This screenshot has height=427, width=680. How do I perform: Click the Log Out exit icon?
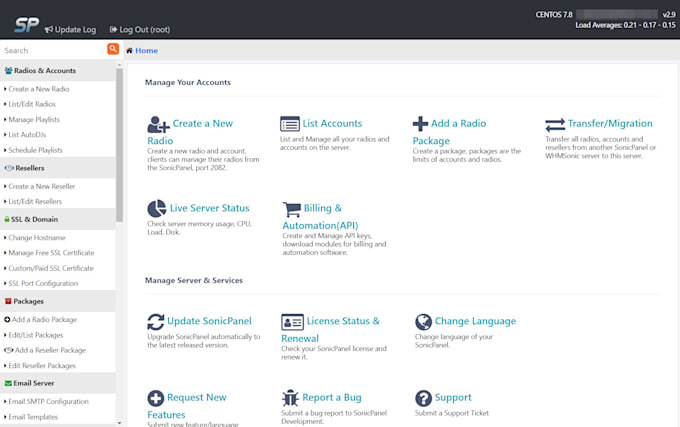coord(113,29)
